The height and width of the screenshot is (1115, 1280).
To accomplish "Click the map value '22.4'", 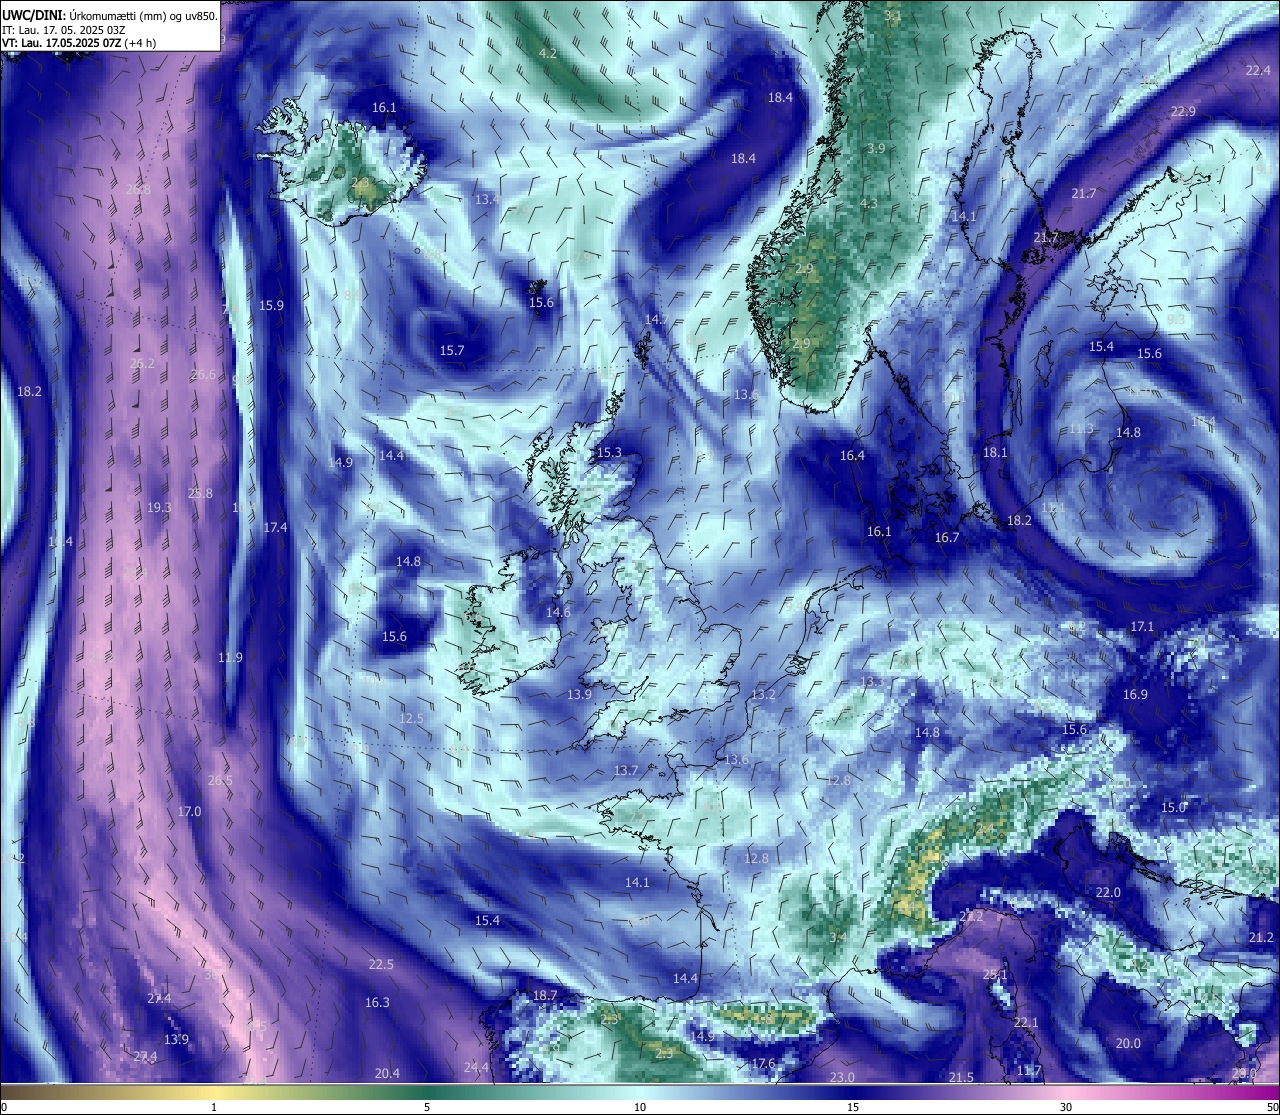I will [1258, 70].
